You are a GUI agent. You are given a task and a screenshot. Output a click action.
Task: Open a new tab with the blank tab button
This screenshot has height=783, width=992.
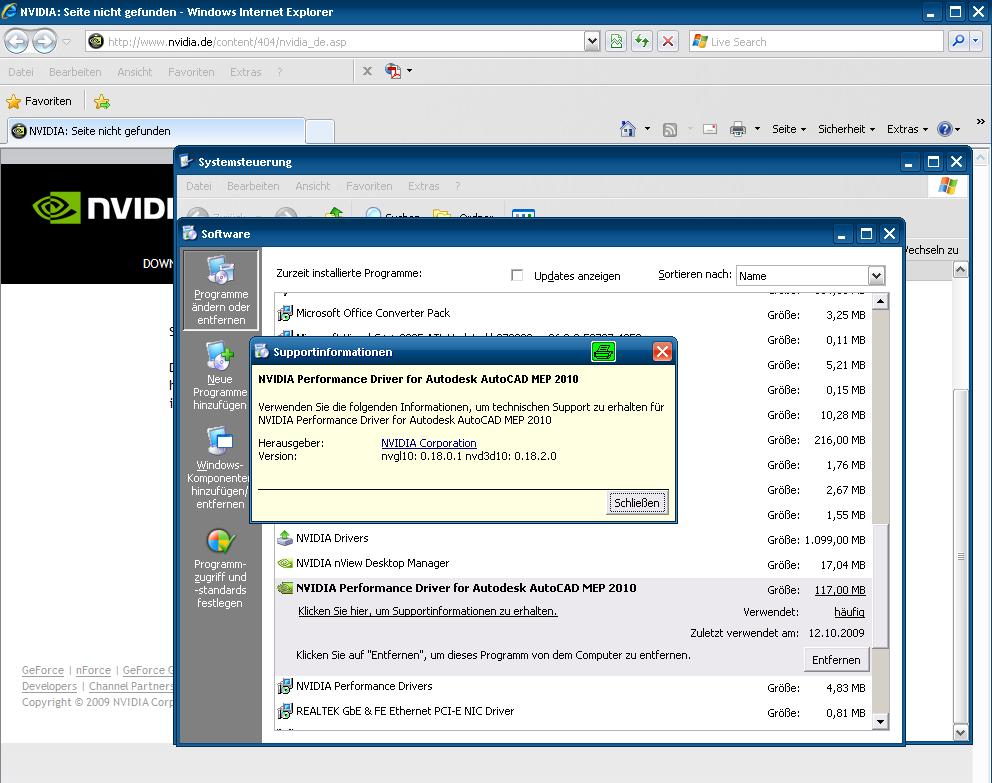pyautogui.click(x=320, y=132)
